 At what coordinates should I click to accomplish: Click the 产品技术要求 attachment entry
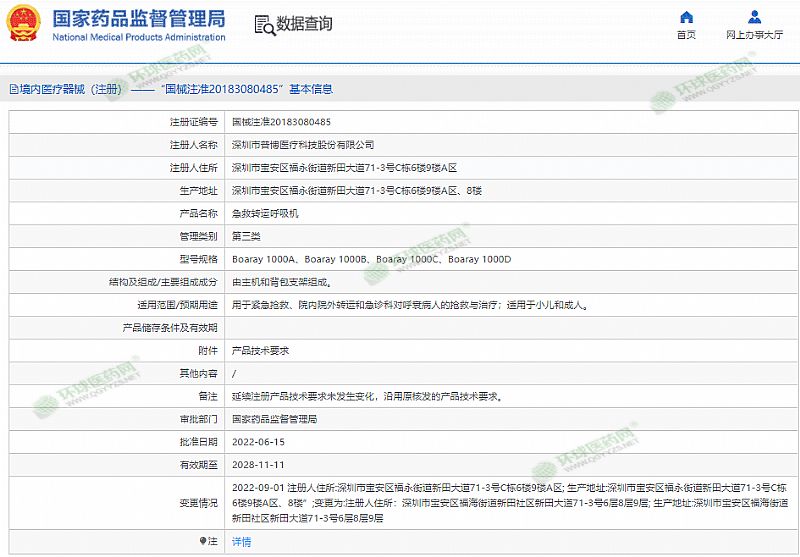[x=260, y=351]
